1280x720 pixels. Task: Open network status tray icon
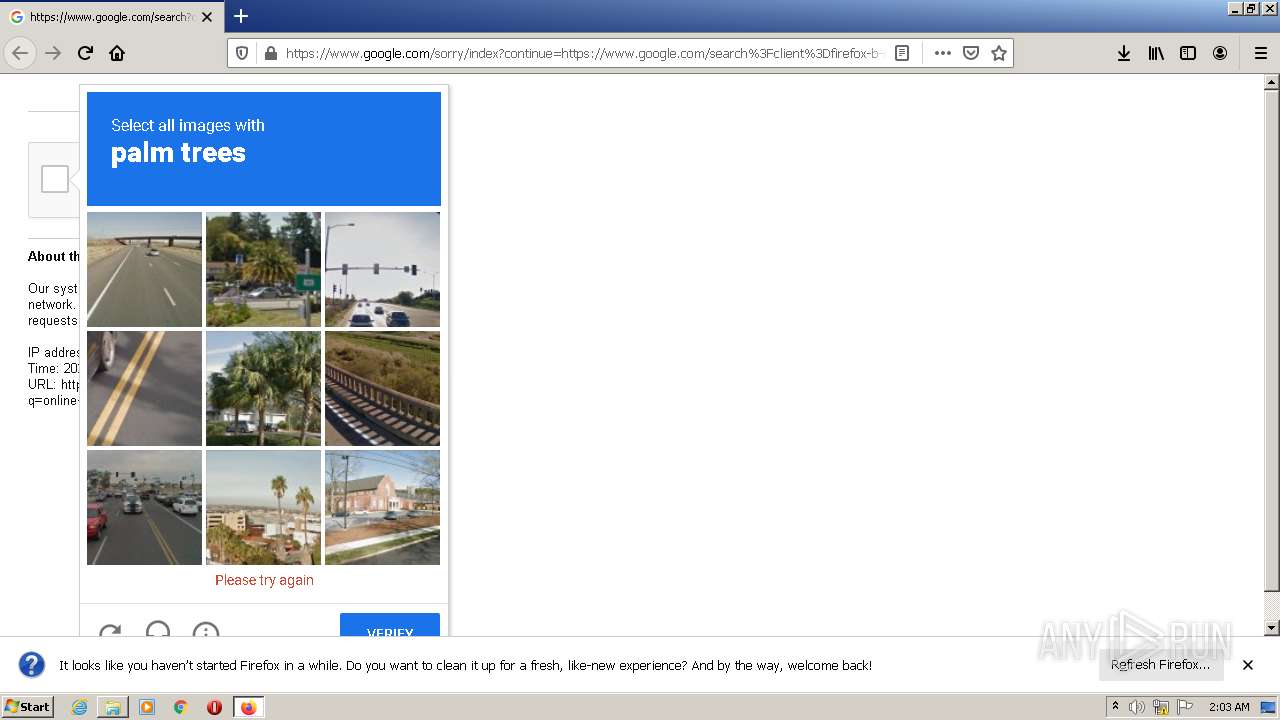tap(1161, 707)
